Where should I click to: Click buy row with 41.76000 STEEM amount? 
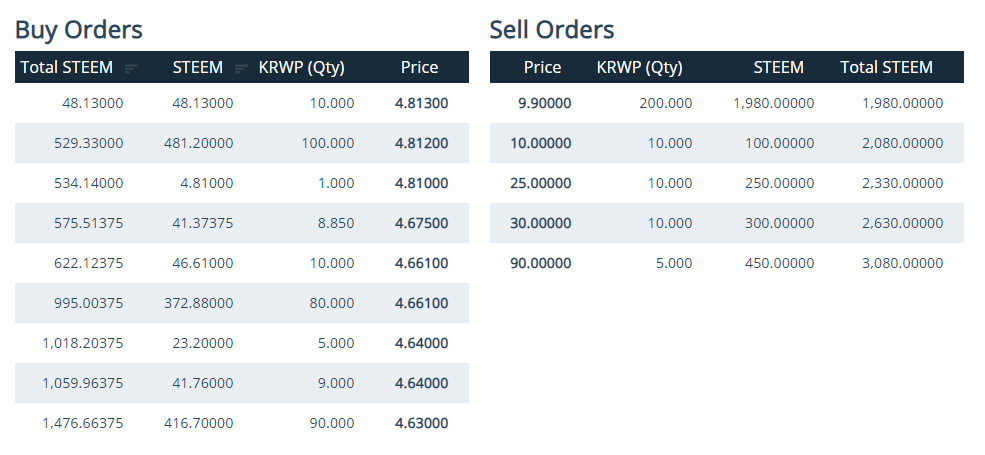[242, 383]
